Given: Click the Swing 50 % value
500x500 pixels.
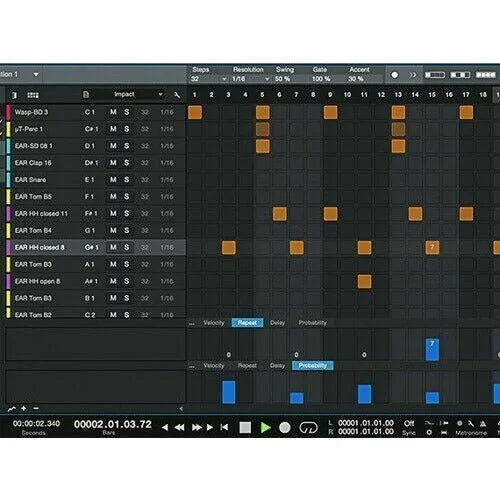Looking at the screenshot, I should click(x=282, y=79).
